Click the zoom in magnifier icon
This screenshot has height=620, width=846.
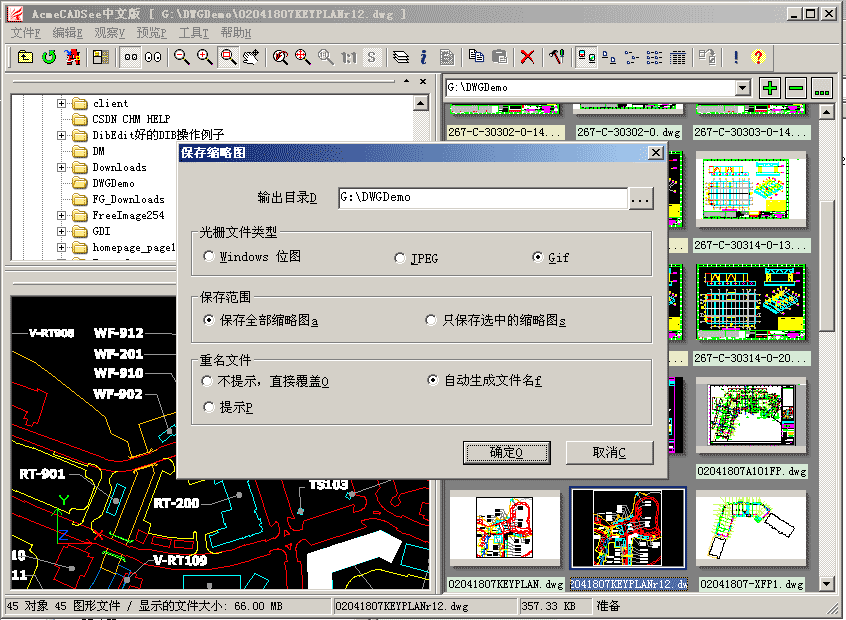coord(204,57)
